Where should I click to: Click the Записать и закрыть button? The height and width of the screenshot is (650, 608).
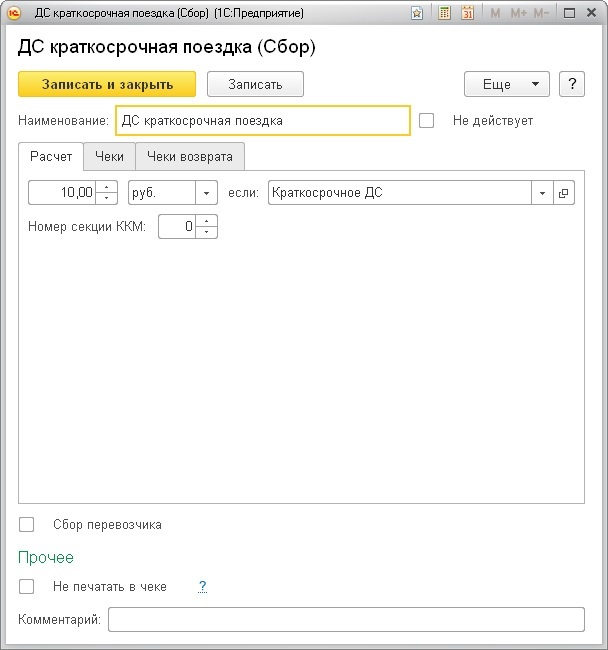click(x=107, y=84)
